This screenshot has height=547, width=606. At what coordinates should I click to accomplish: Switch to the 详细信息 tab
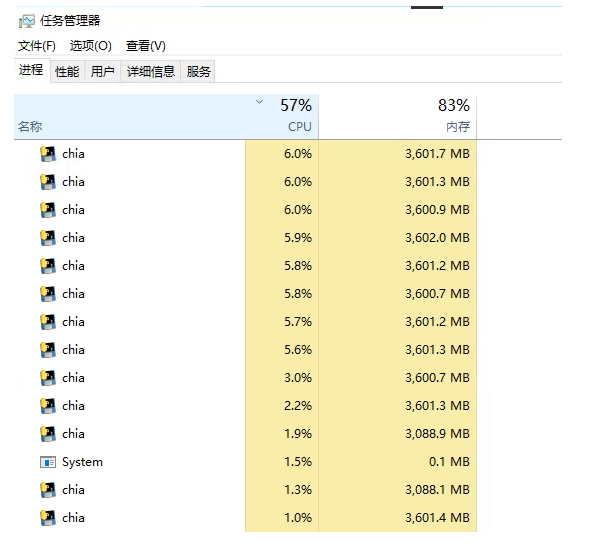pos(151,71)
